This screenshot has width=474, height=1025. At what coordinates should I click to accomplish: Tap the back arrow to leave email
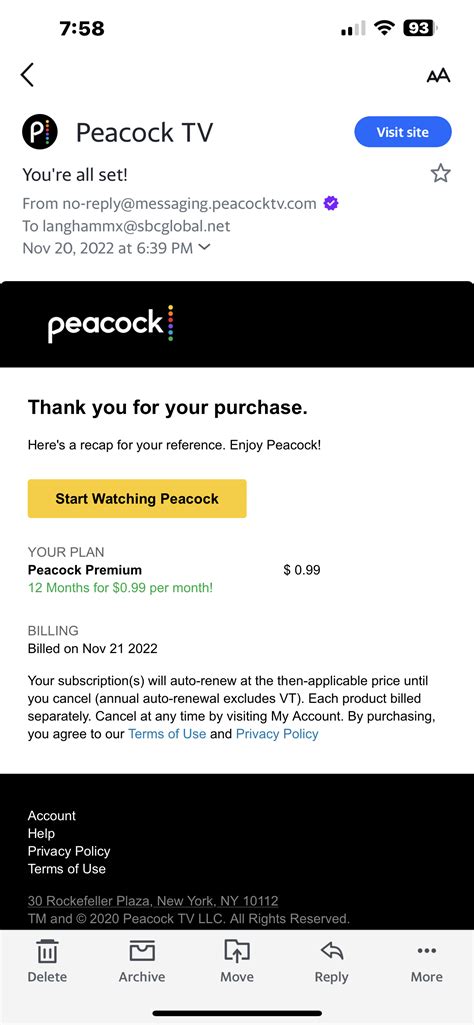pyautogui.click(x=27, y=75)
